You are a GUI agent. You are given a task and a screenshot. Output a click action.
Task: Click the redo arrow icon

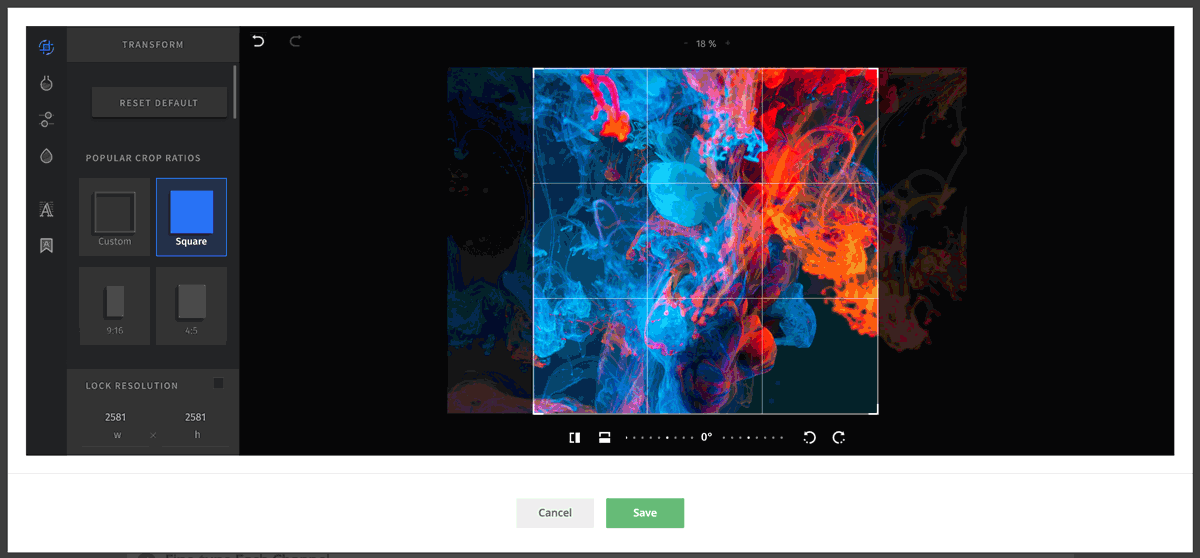click(x=295, y=41)
